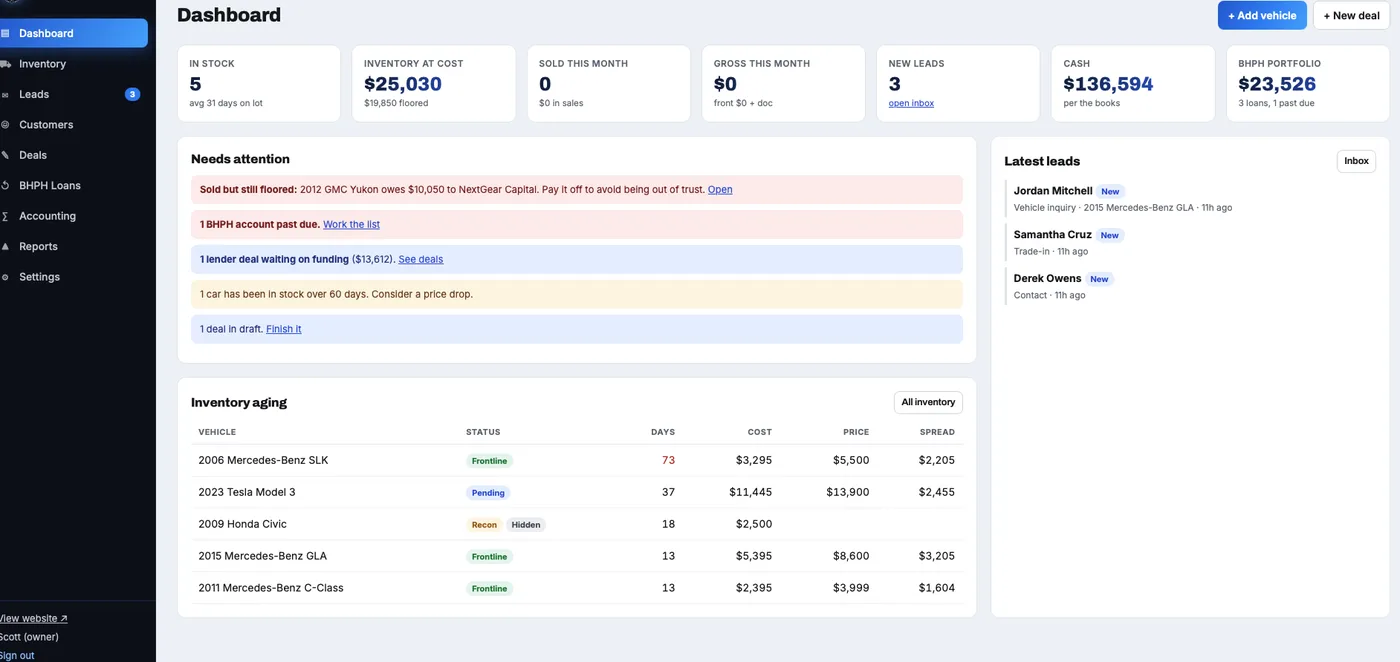Click Finish it for the draft deal
The height and width of the screenshot is (662, 1400).
coord(284,329)
